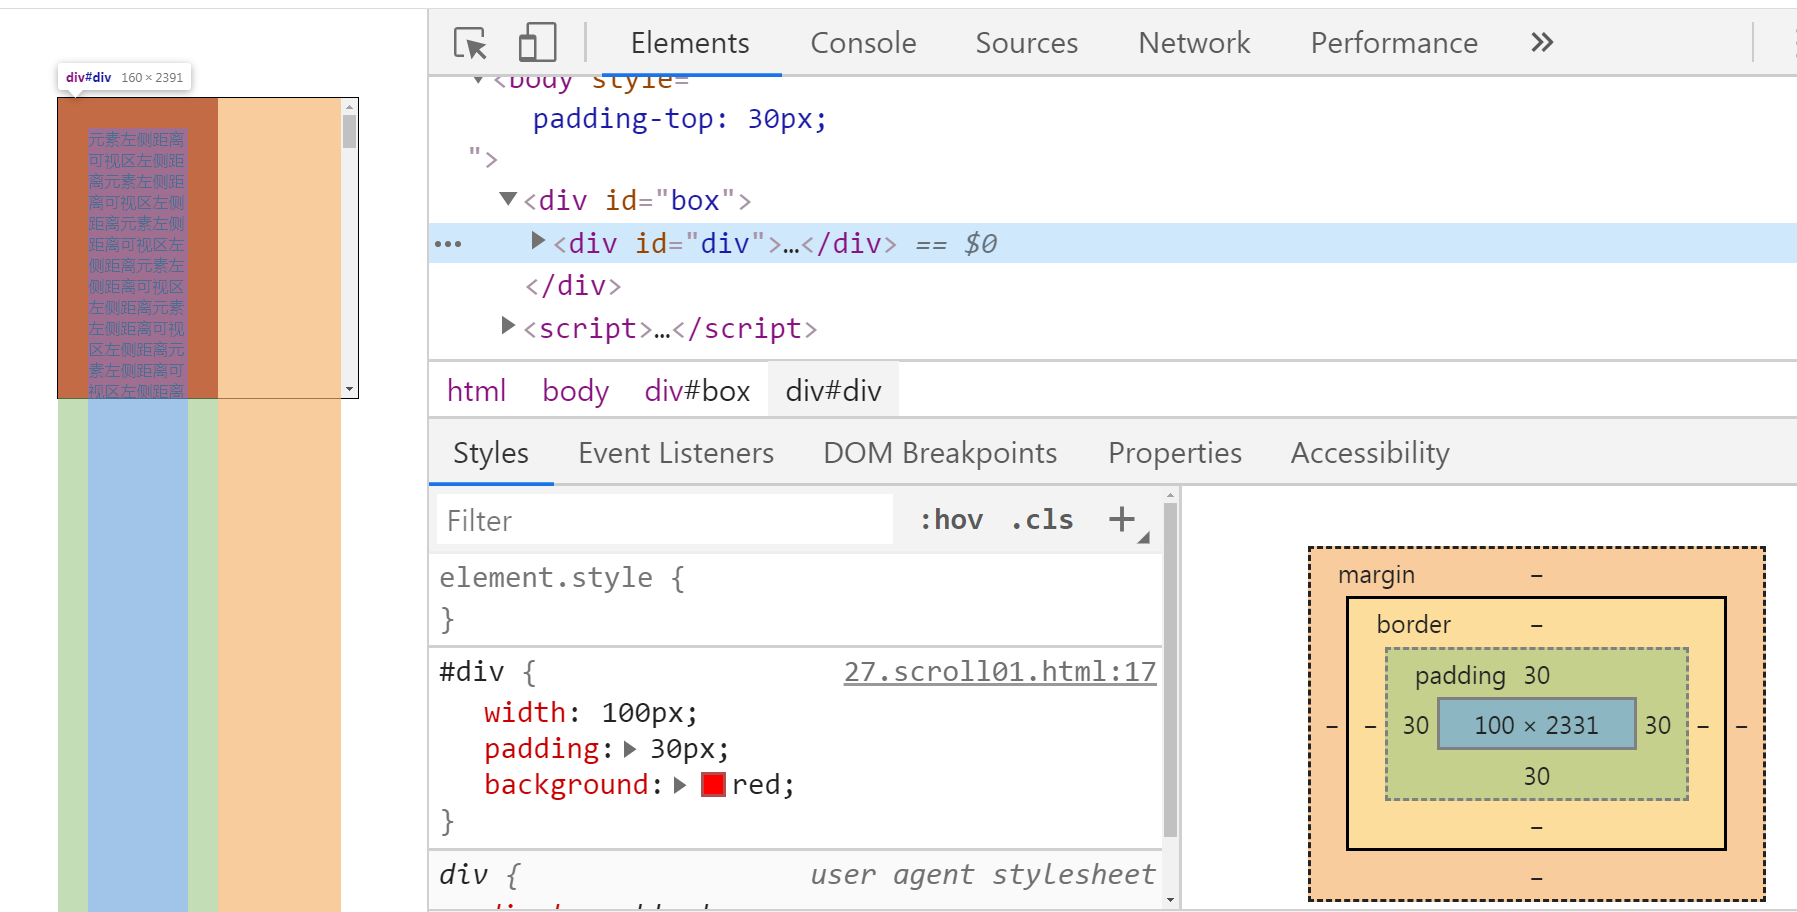
Task: Click the red property value text
Action: (x=755, y=785)
